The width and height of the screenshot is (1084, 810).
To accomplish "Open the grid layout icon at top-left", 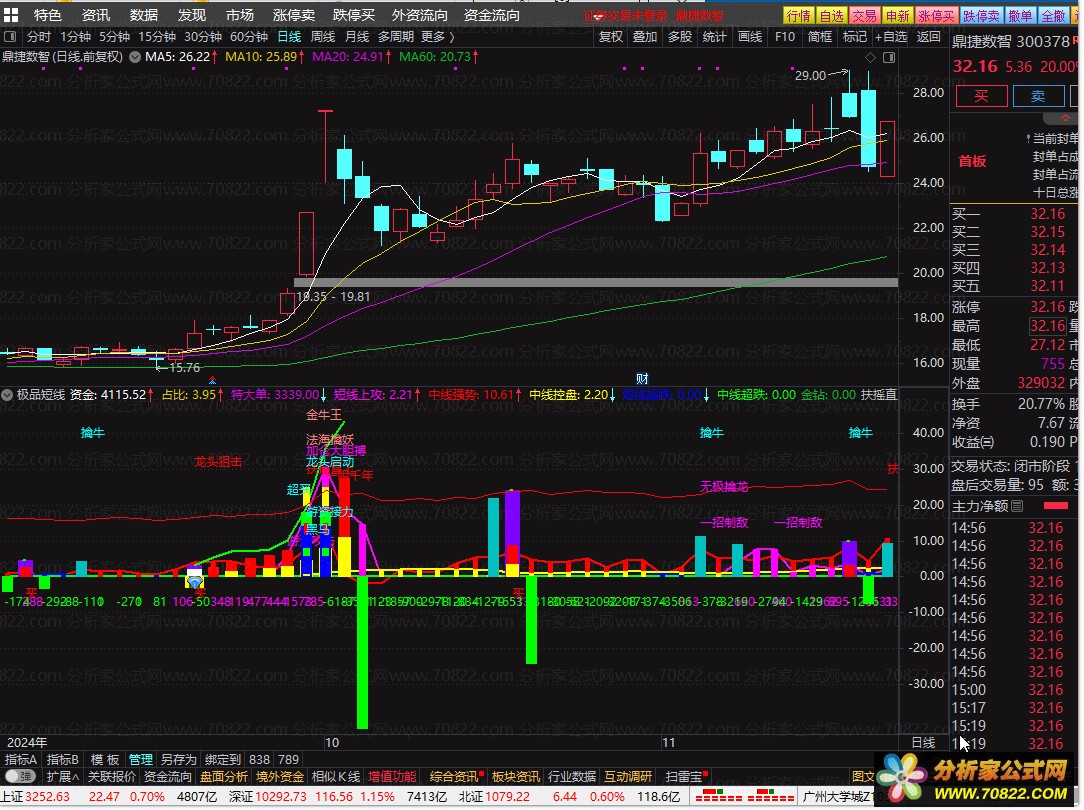I will tap(11, 15).
